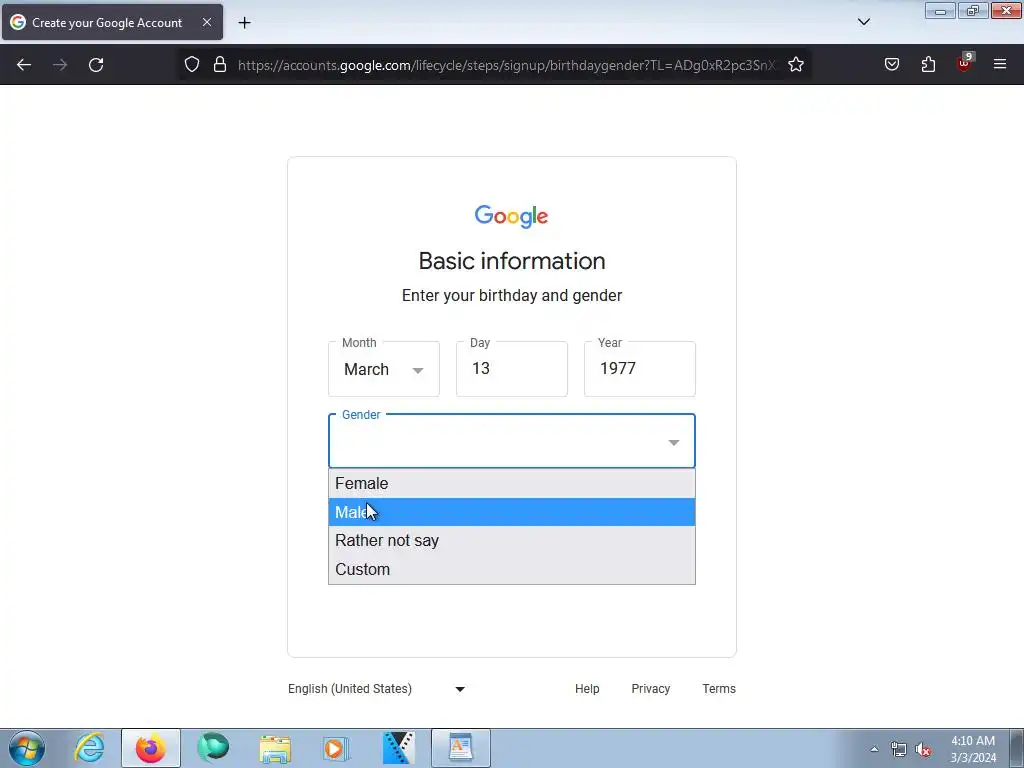The width and height of the screenshot is (1024, 768).
Task: Switch to Firefox in taskbar
Action: (151, 748)
